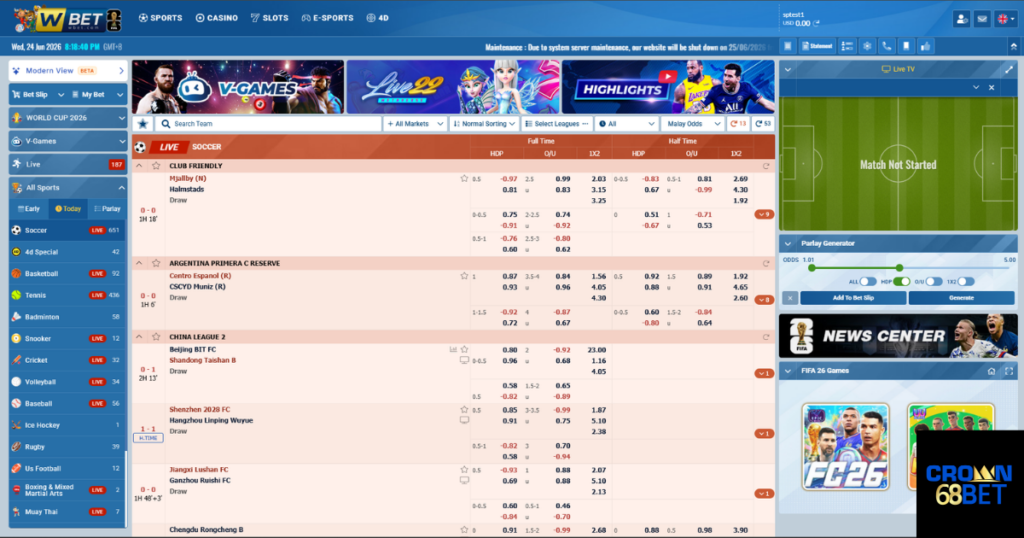Collapse header with double-chevron up icon
Screen dimensions: 1024x538
(1014, 46)
